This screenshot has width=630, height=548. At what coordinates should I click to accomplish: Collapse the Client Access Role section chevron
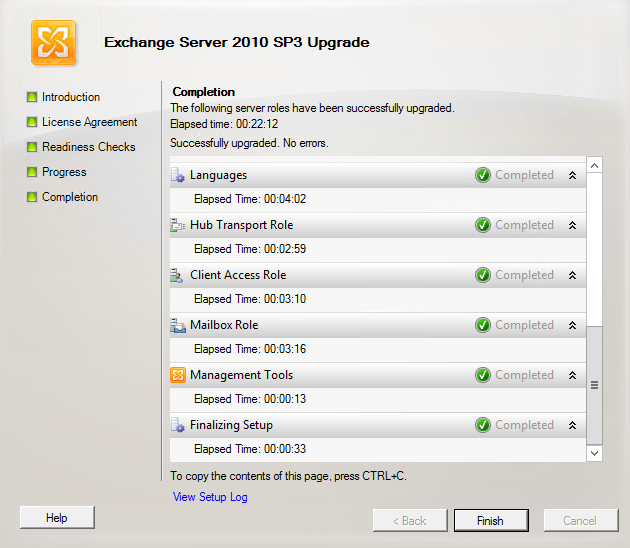coord(573,275)
